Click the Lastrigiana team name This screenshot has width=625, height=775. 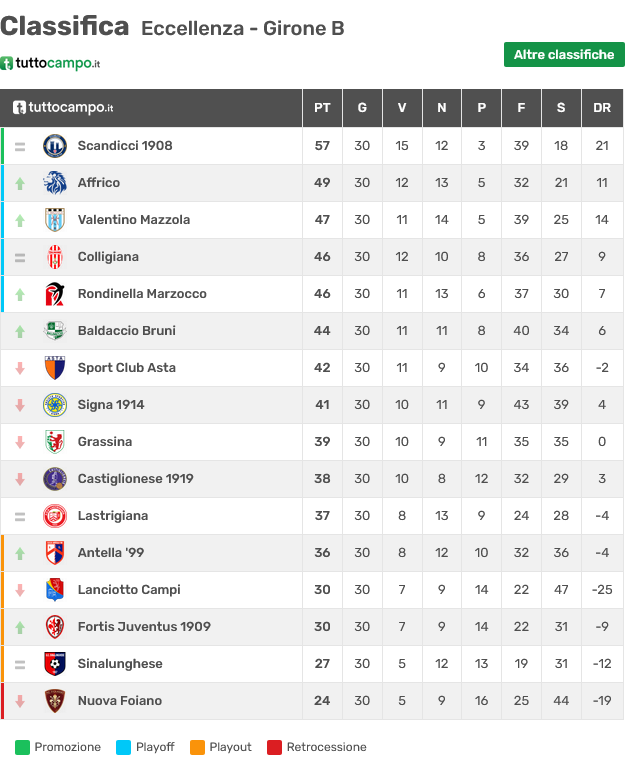(113, 516)
